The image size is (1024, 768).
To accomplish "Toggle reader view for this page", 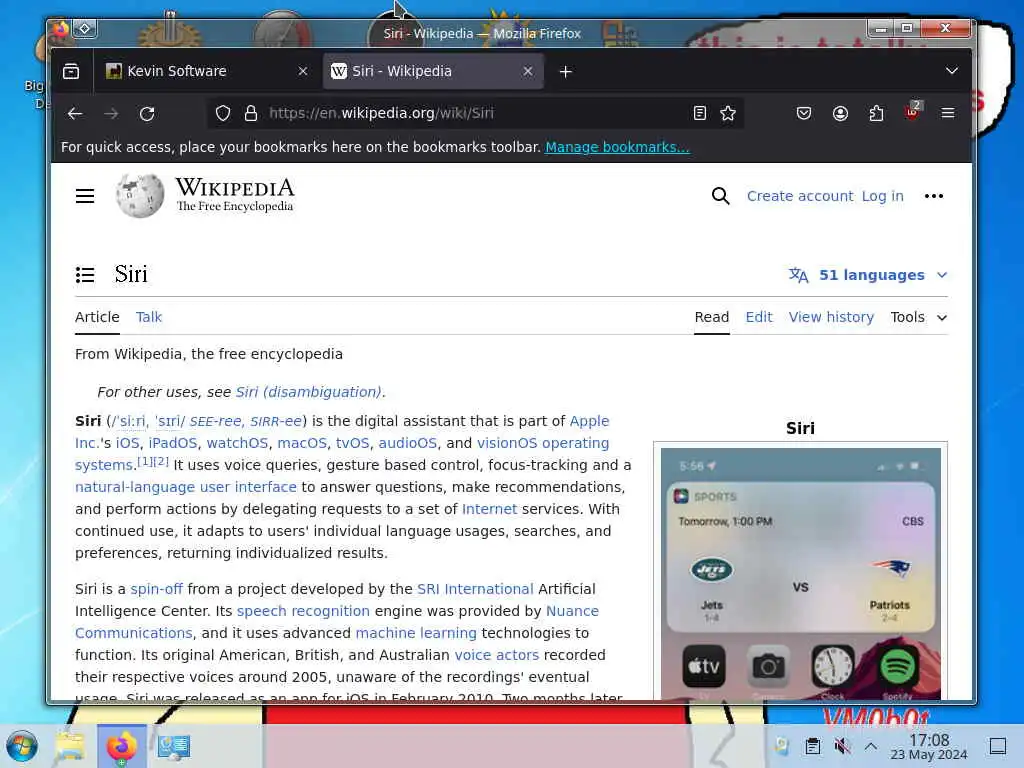I will point(699,114).
